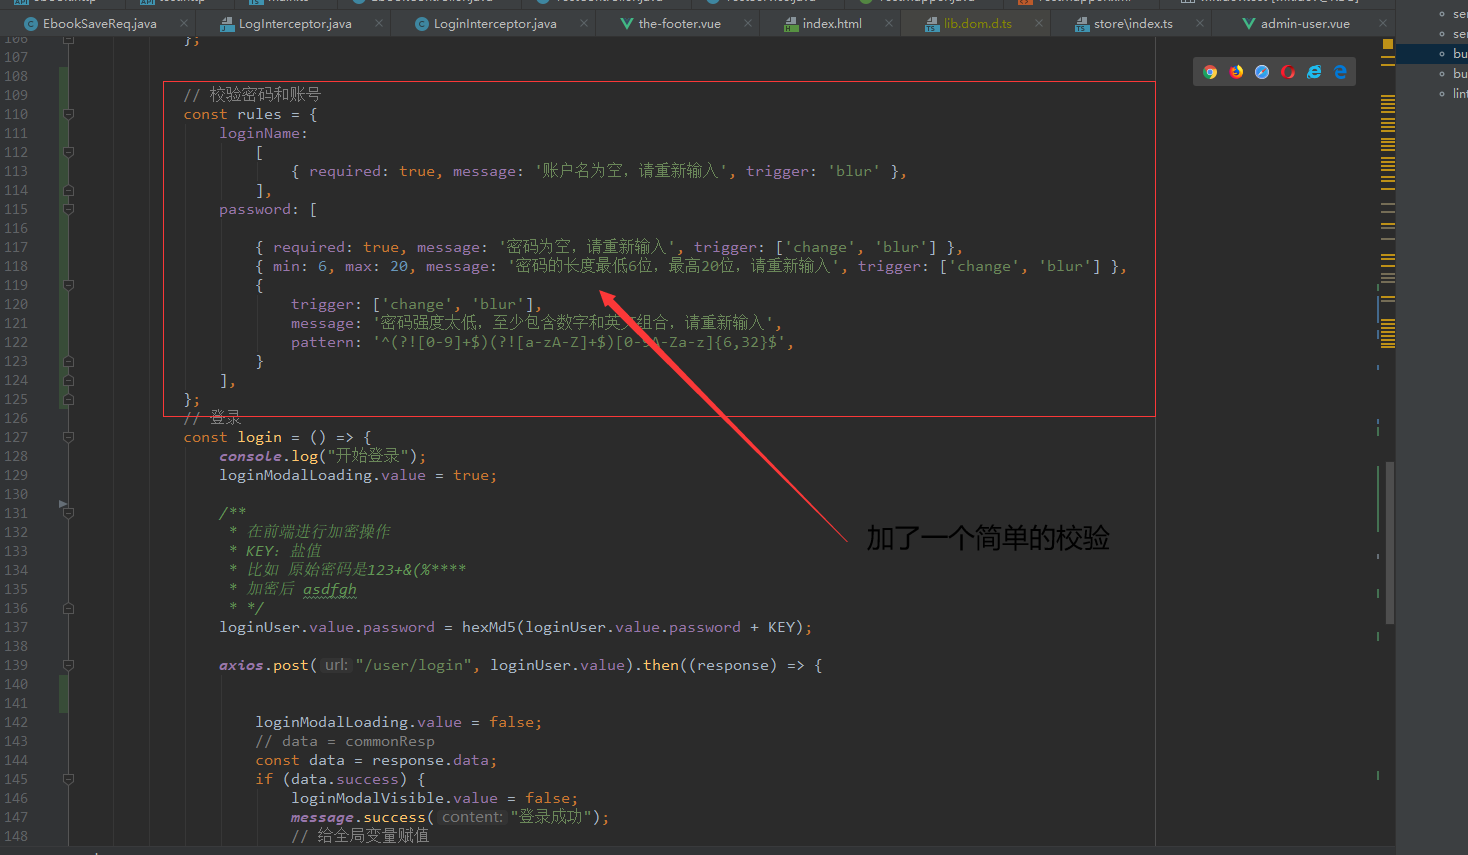
Task: Collapse the axios.post callback at line 139
Action: (x=69, y=665)
